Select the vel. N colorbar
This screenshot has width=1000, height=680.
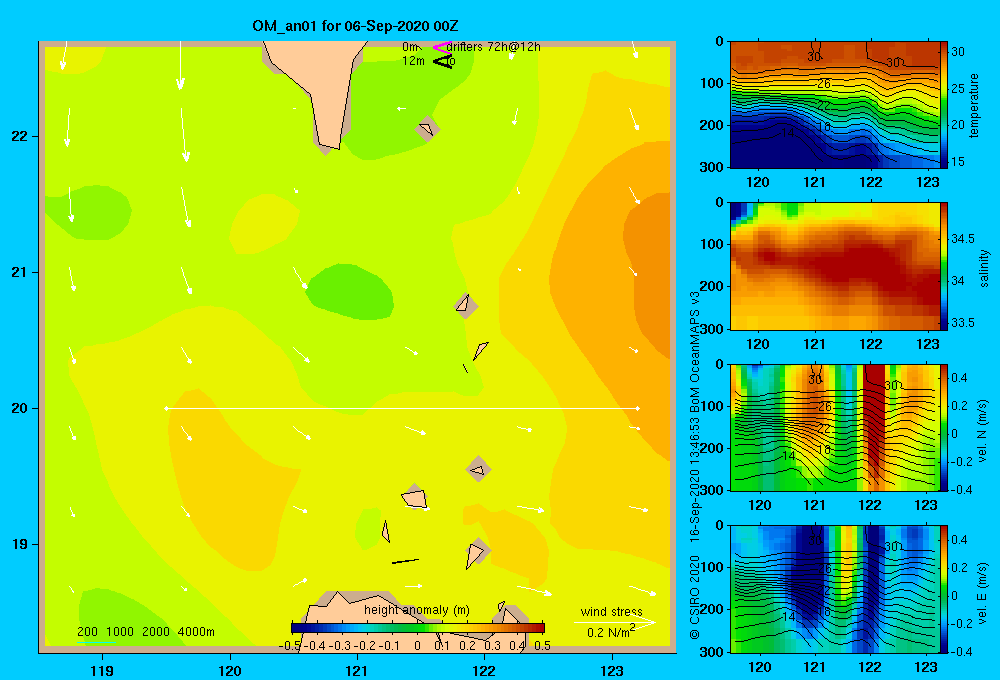tap(944, 427)
